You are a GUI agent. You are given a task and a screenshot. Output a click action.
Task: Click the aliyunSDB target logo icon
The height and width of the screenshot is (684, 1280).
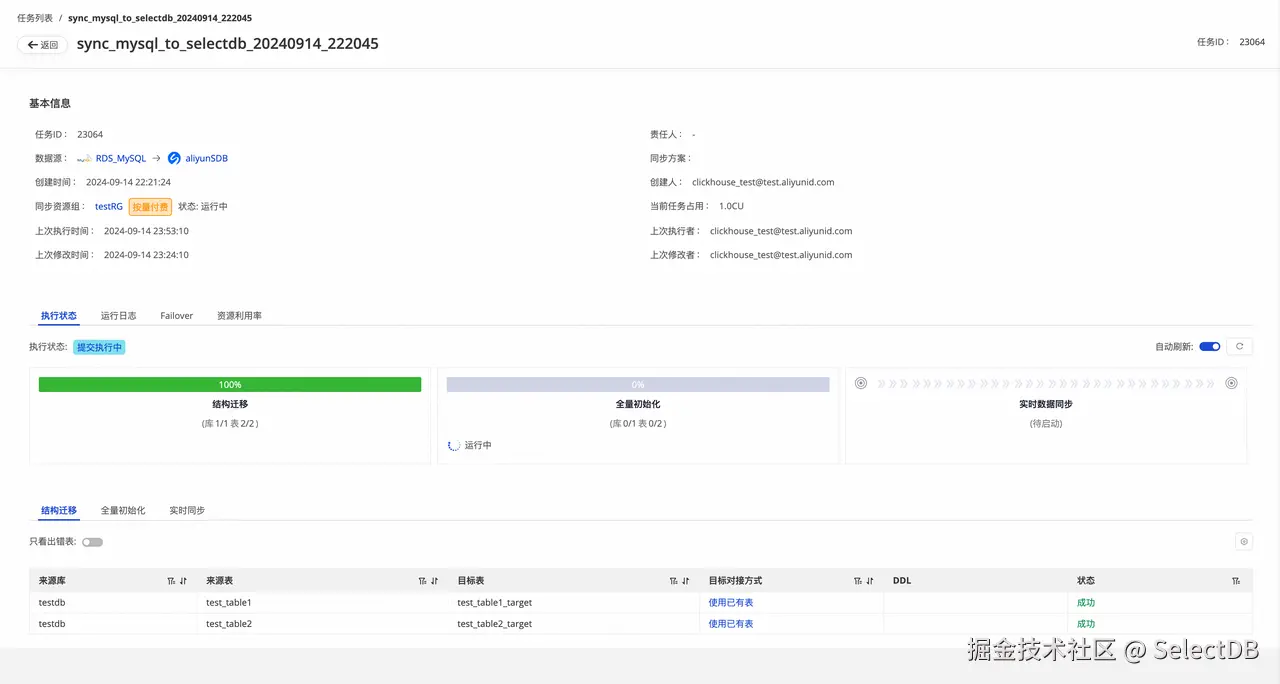click(x=174, y=158)
